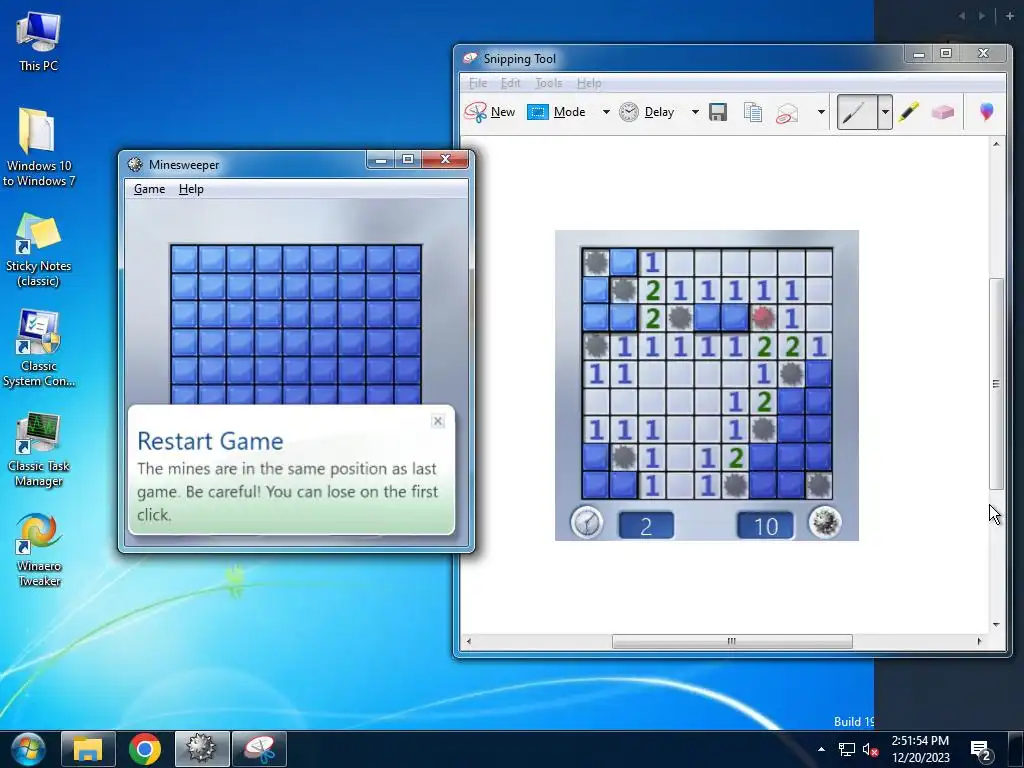Minimize the Minesweeper window
This screenshot has width=1024, height=768.
(381, 159)
